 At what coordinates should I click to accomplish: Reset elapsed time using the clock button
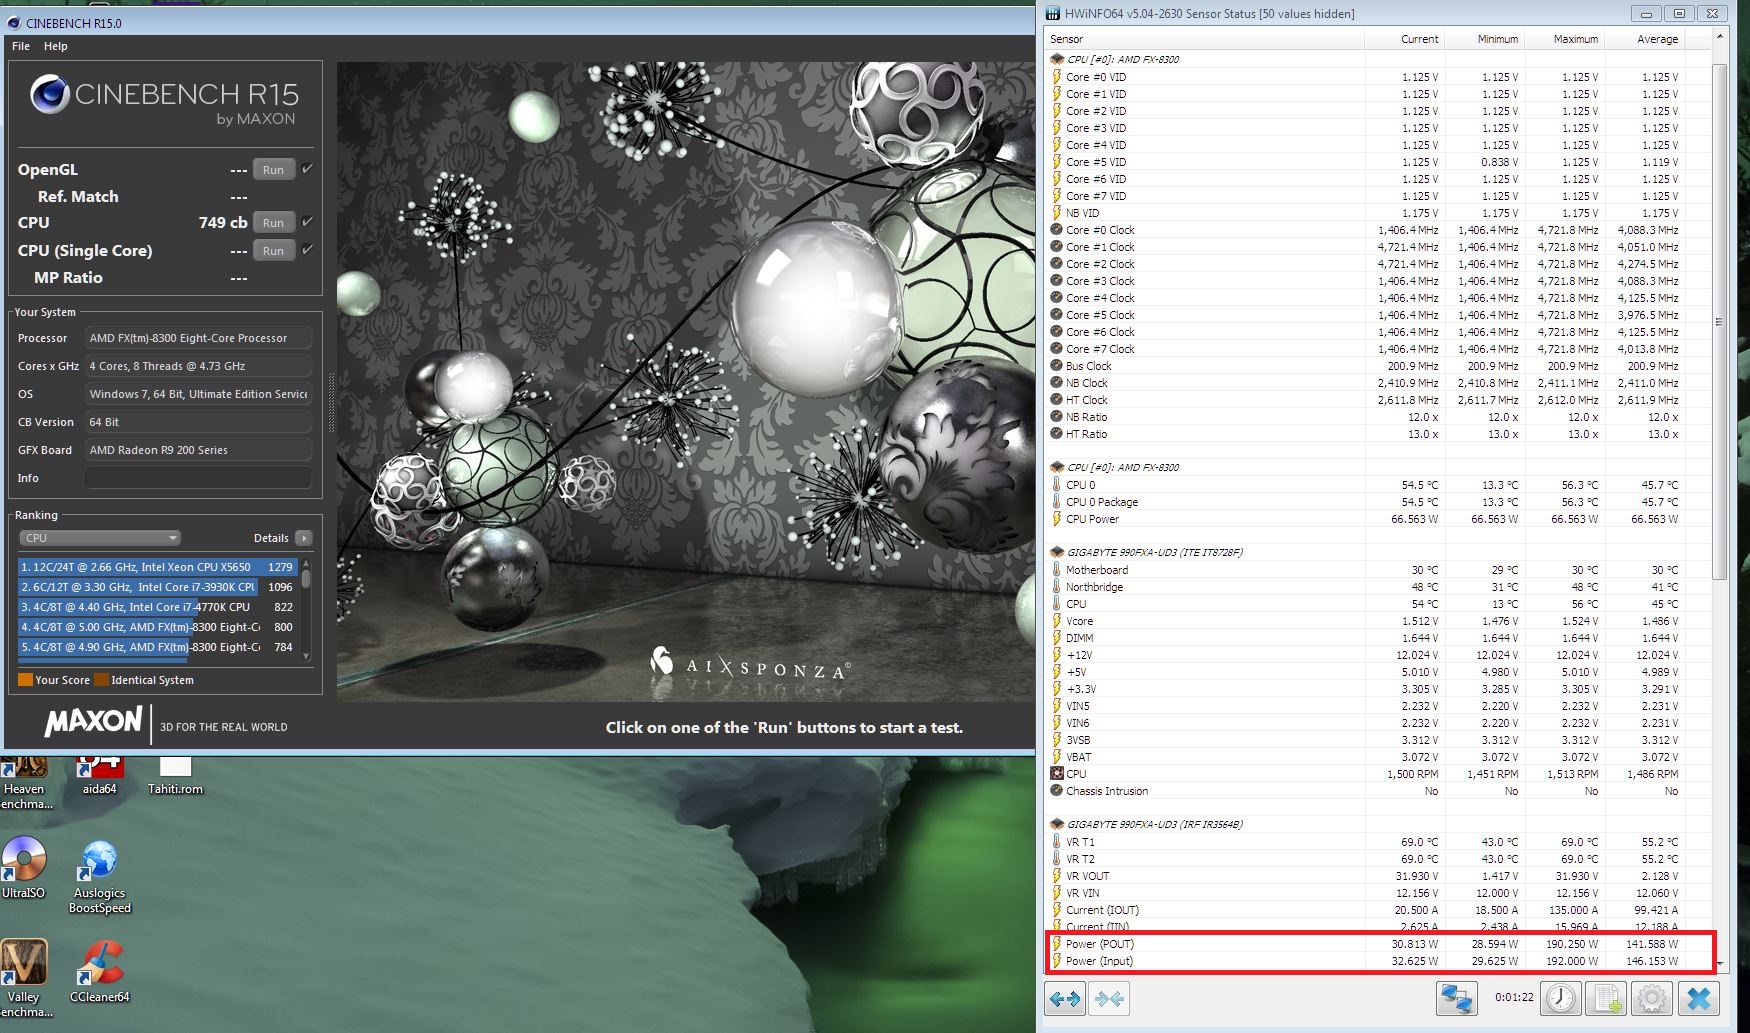click(1561, 998)
